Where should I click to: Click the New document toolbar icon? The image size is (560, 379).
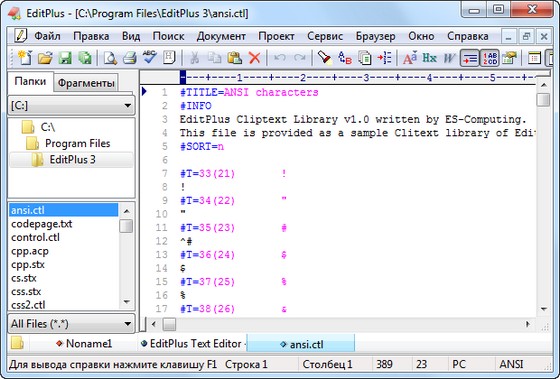pos(25,58)
